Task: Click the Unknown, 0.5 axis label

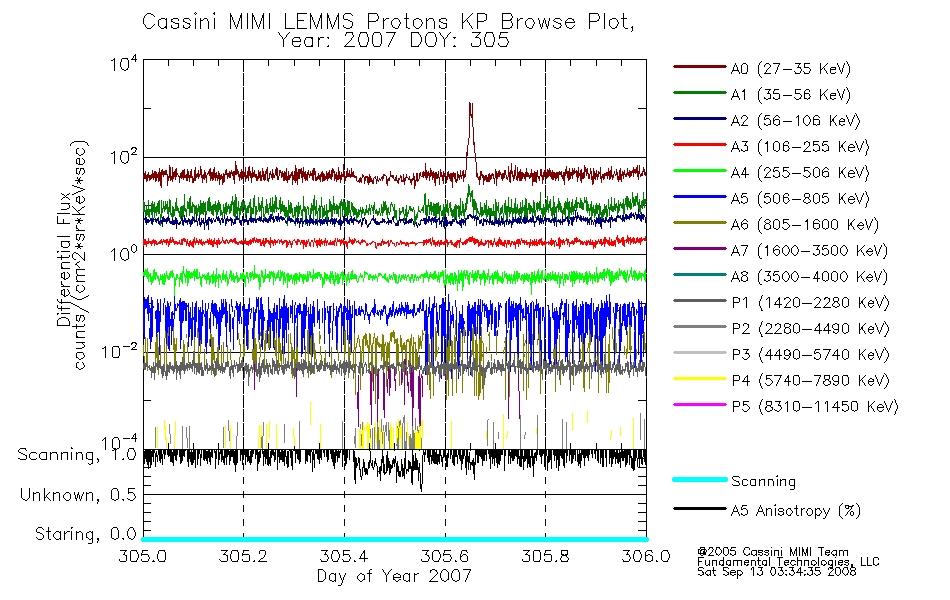Action: click(x=78, y=495)
